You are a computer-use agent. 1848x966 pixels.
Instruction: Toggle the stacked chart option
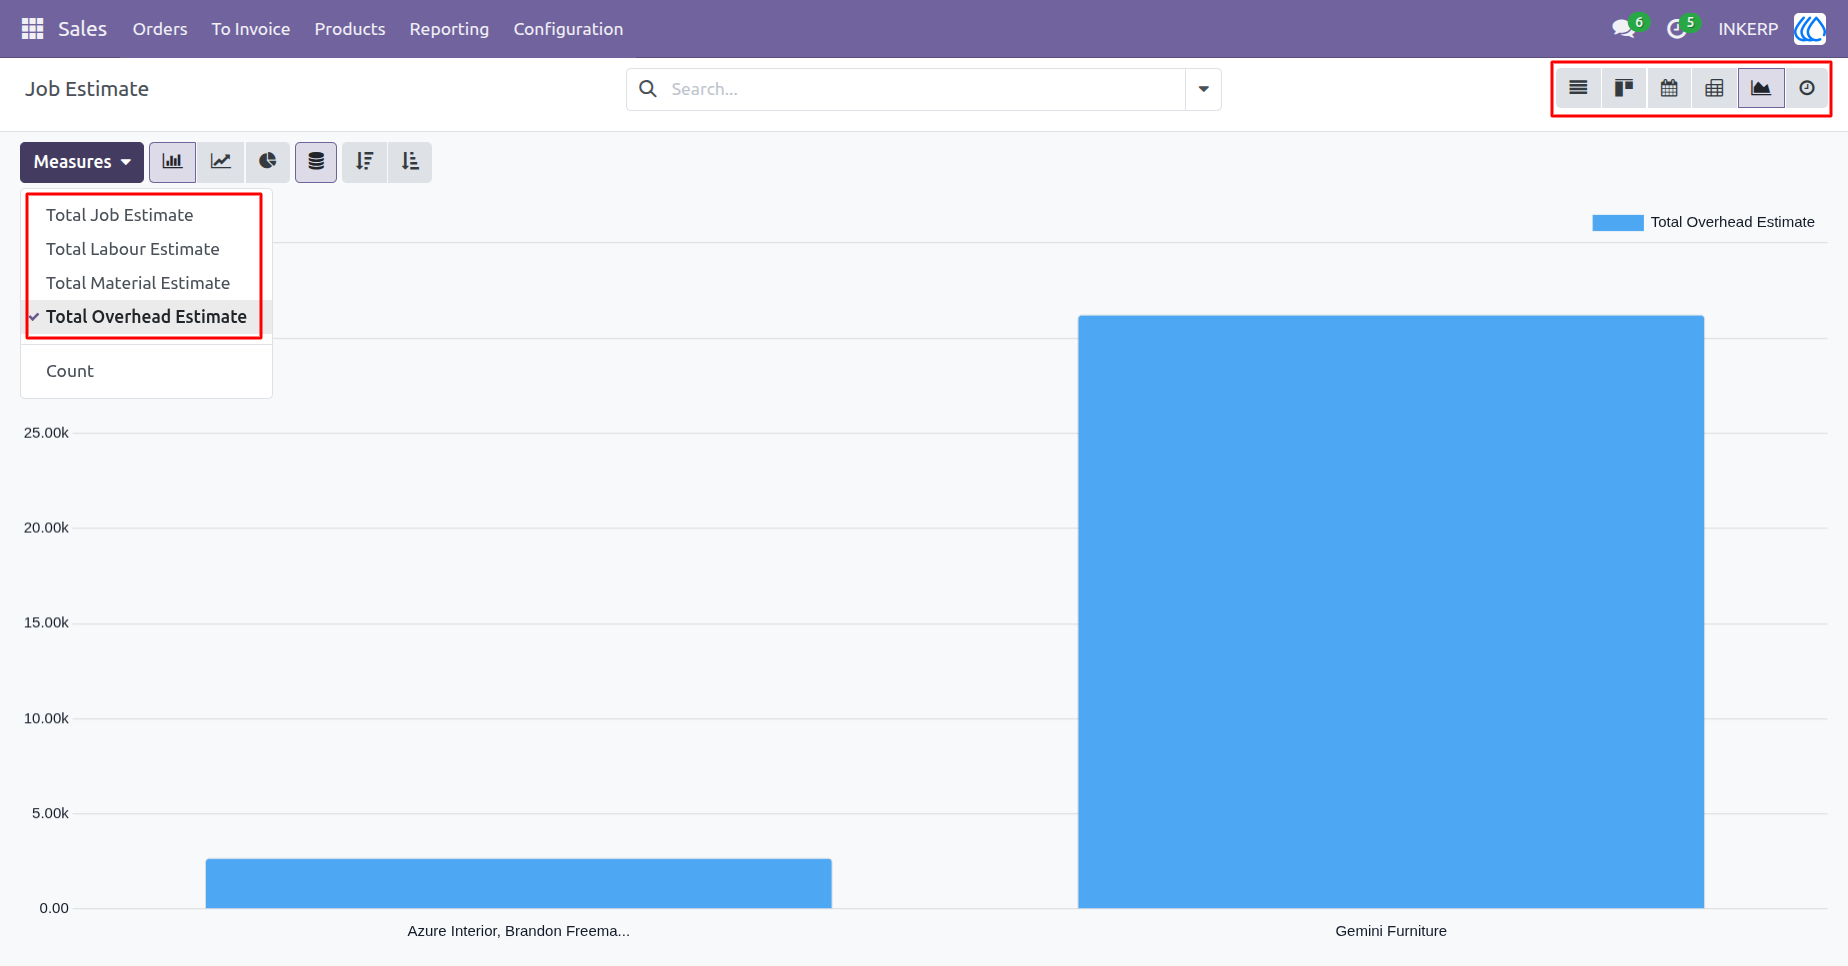(x=316, y=162)
